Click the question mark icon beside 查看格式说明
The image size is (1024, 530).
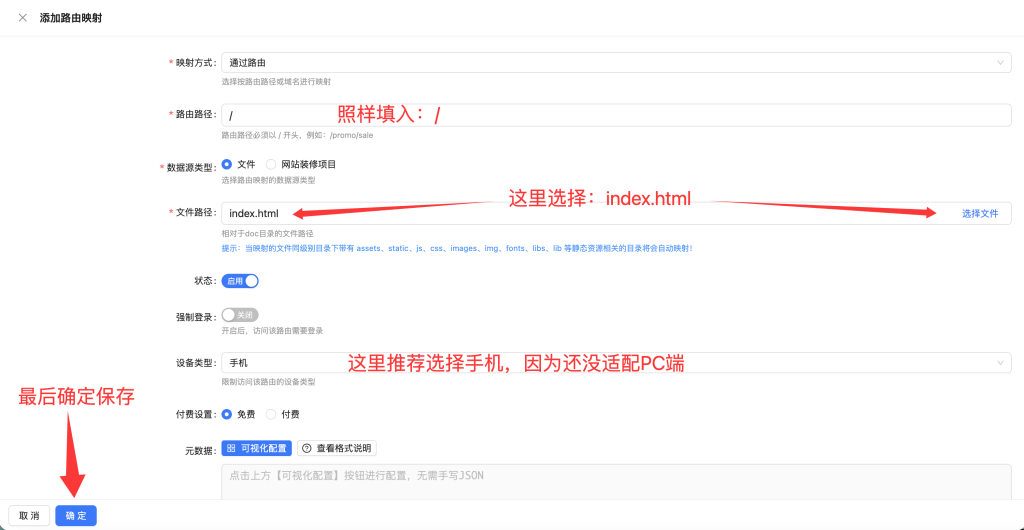(x=307, y=449)
